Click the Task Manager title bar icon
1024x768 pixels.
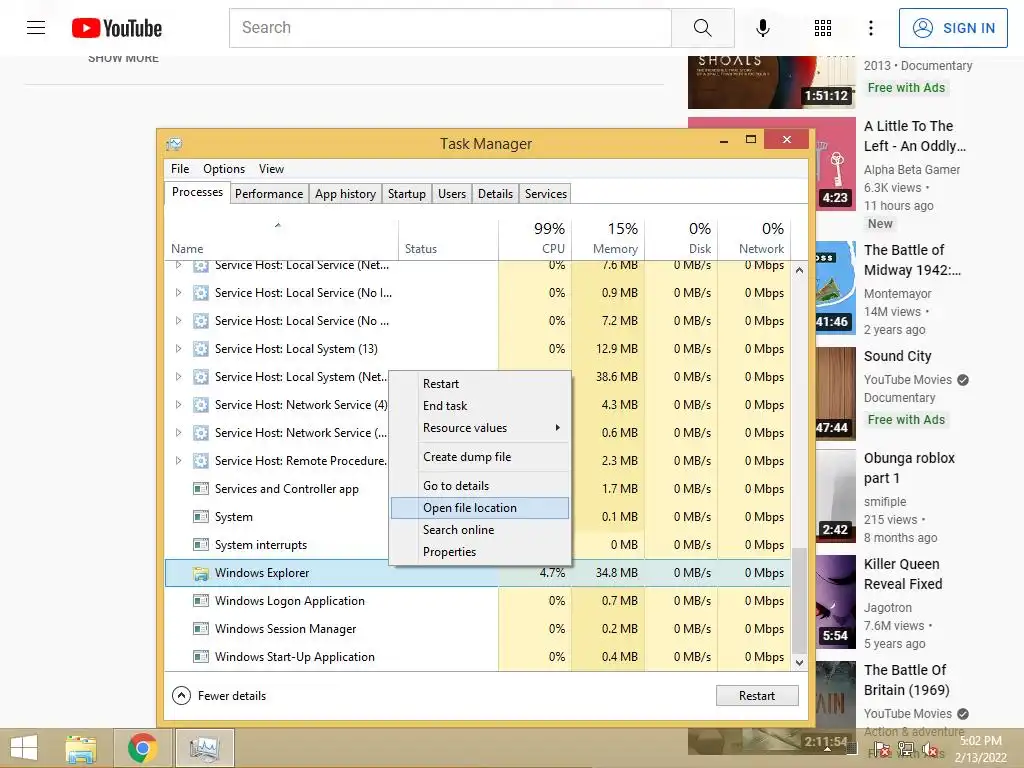(174, 144)
